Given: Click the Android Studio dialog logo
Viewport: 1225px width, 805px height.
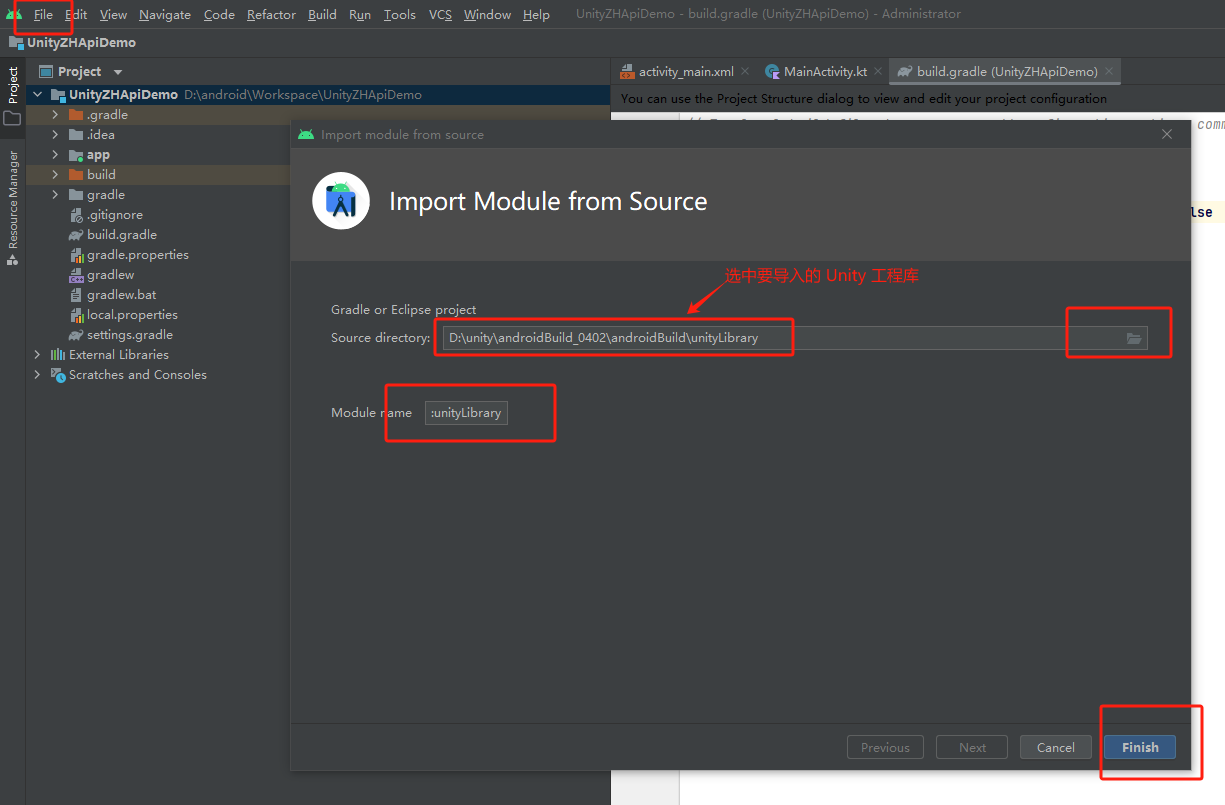Looking at the screenshot, I should coord(341,201).
